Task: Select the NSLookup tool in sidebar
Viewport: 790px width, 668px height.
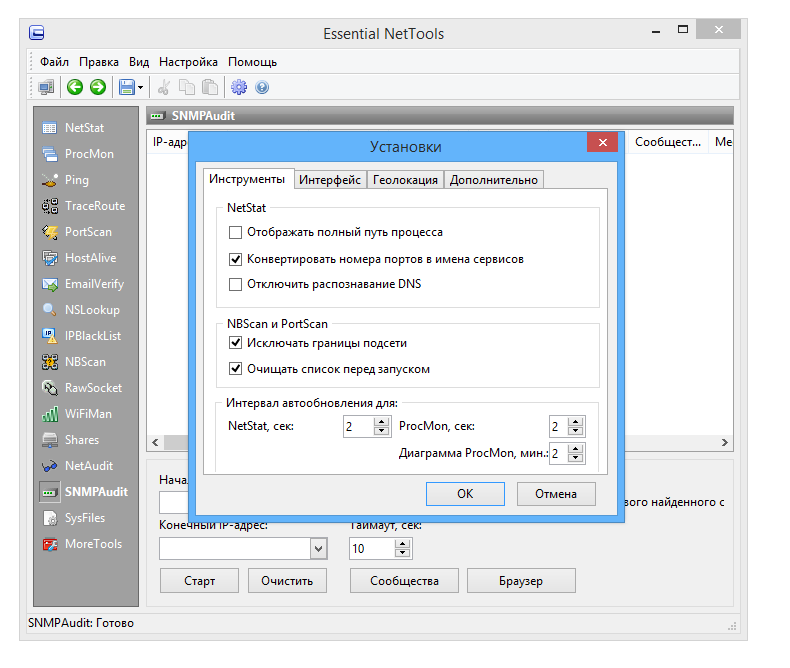Action: pyautogui.click(x=81, y=310)
